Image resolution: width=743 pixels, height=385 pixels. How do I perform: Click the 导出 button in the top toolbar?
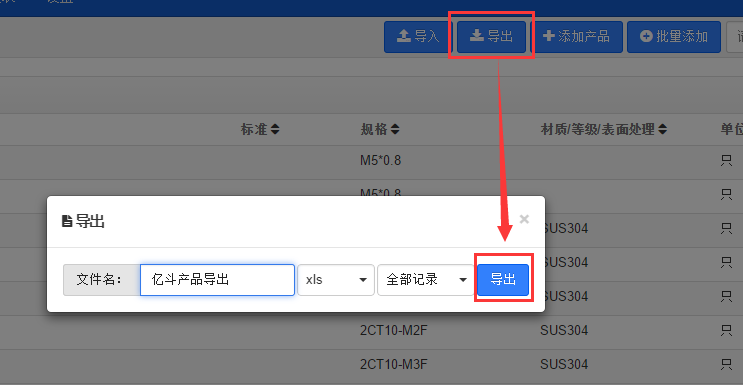[491, 37]
